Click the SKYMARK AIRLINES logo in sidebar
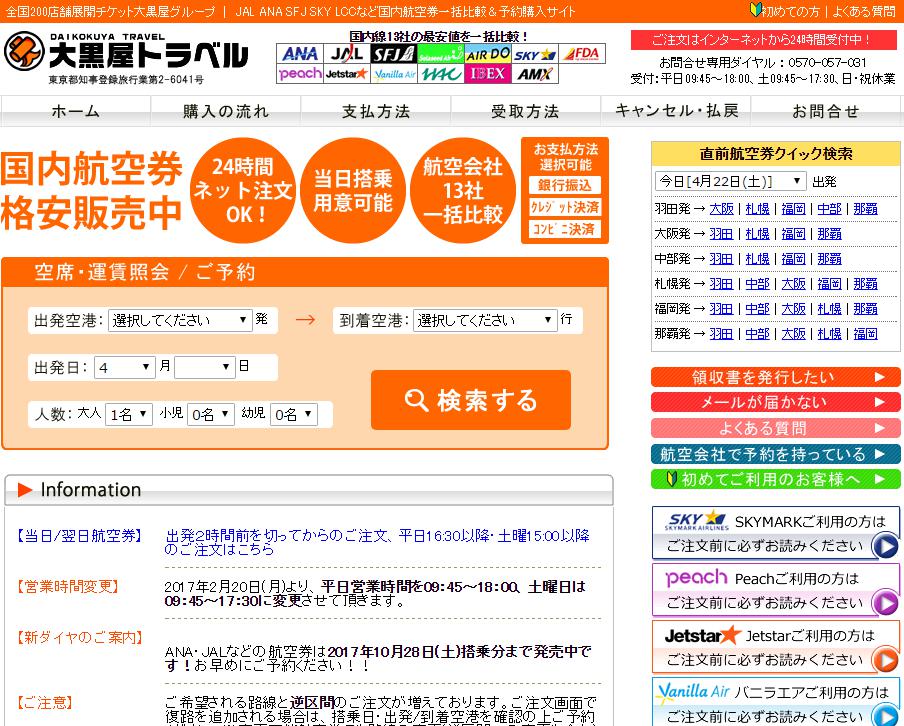The width and height of the screenshot is (904, 726). tap(696, 521)
